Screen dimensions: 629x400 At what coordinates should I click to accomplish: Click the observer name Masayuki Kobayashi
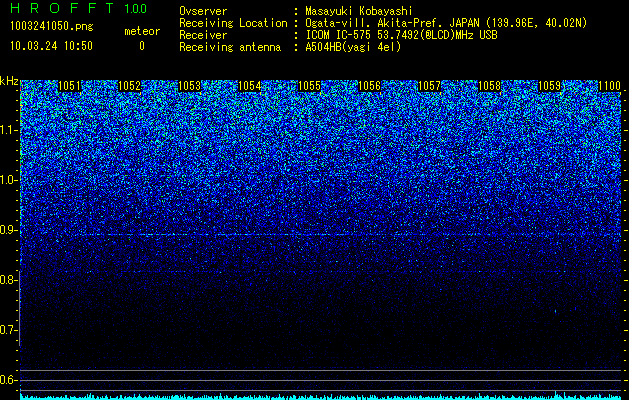point(359,11)
